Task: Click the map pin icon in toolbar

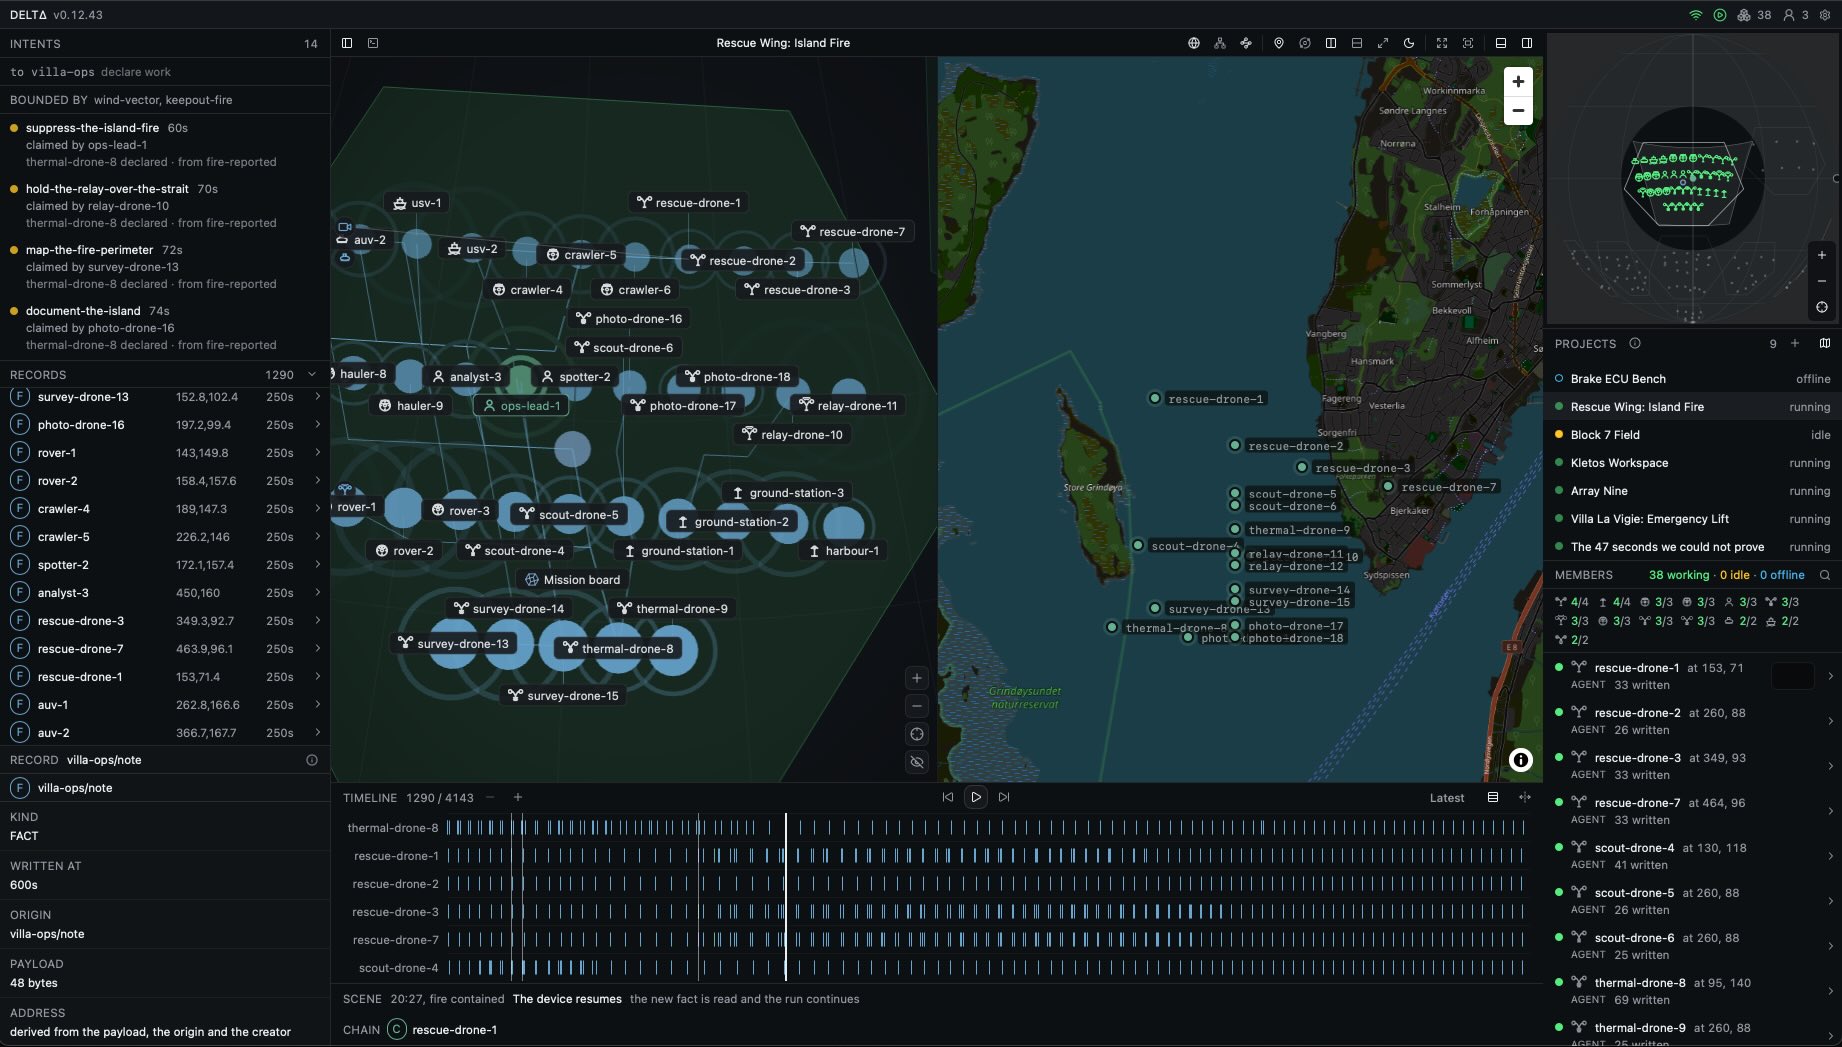Action: (1279, 43)
